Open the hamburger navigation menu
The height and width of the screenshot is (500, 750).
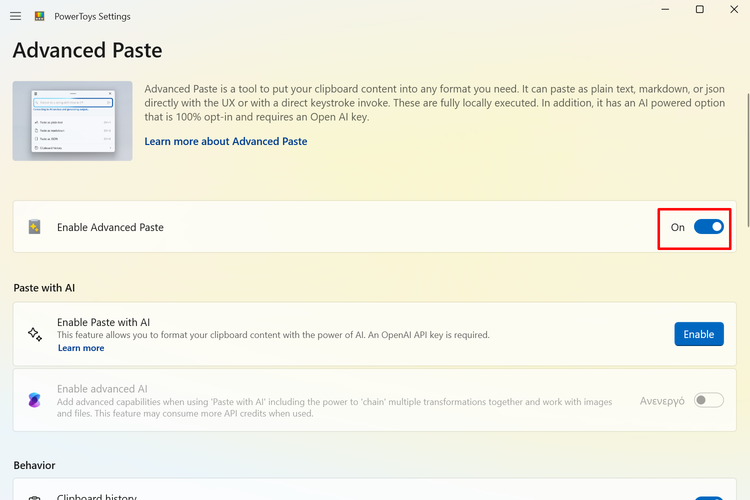click(x=15, y=16)
